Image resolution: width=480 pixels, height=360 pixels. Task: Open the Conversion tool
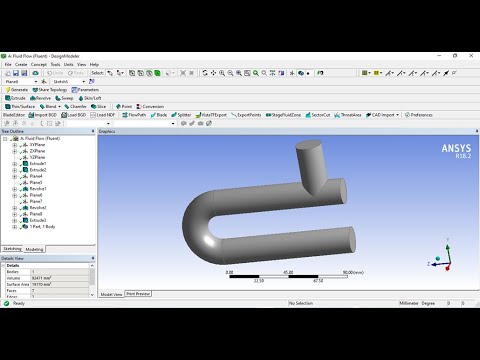pos(150,106)
